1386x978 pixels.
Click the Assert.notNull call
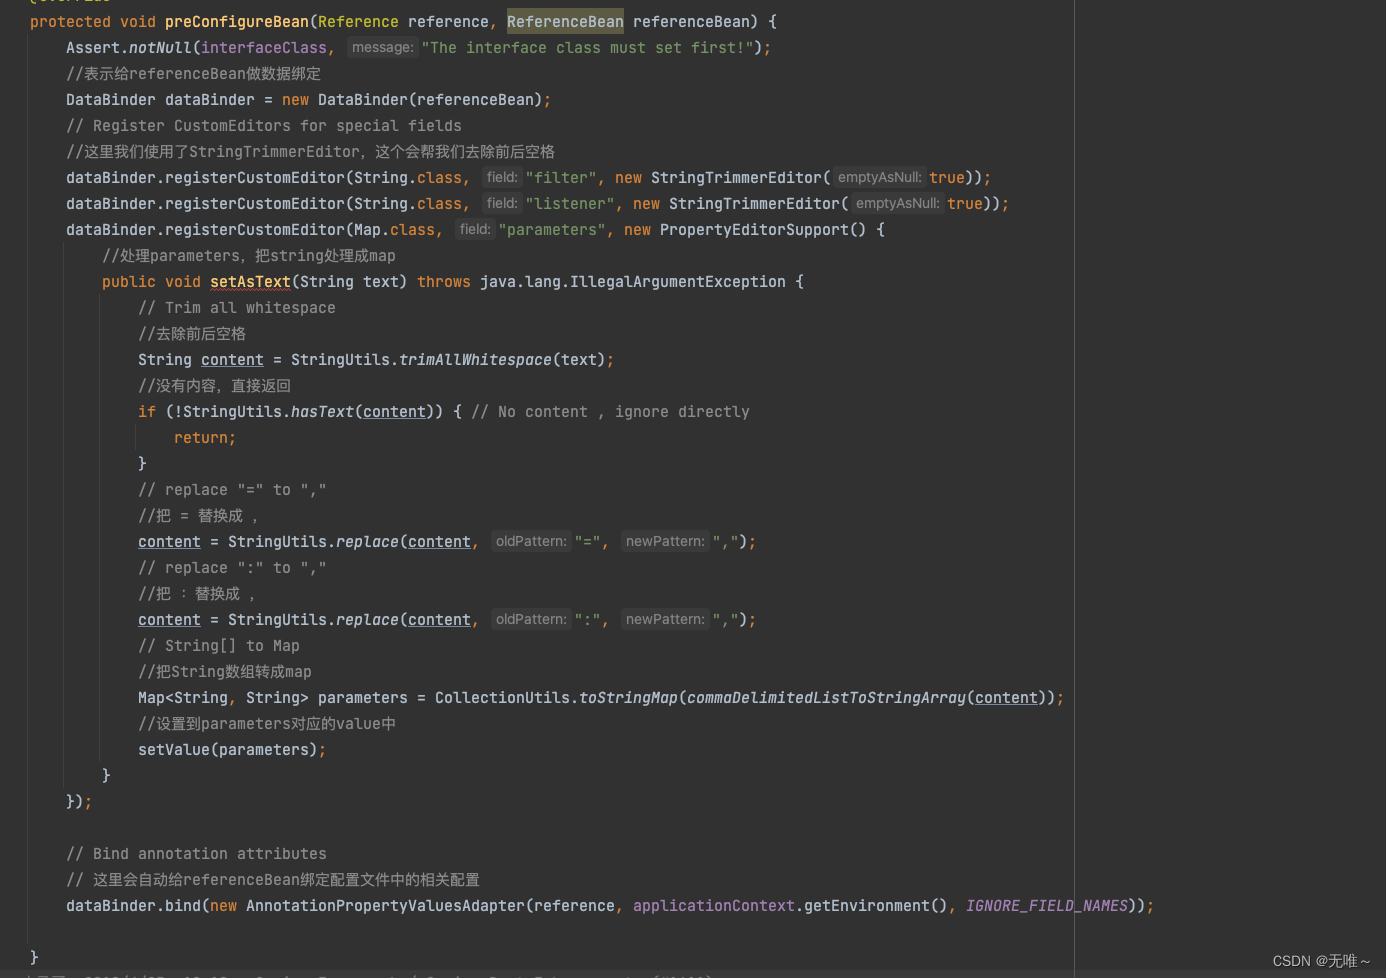(129, 48)
